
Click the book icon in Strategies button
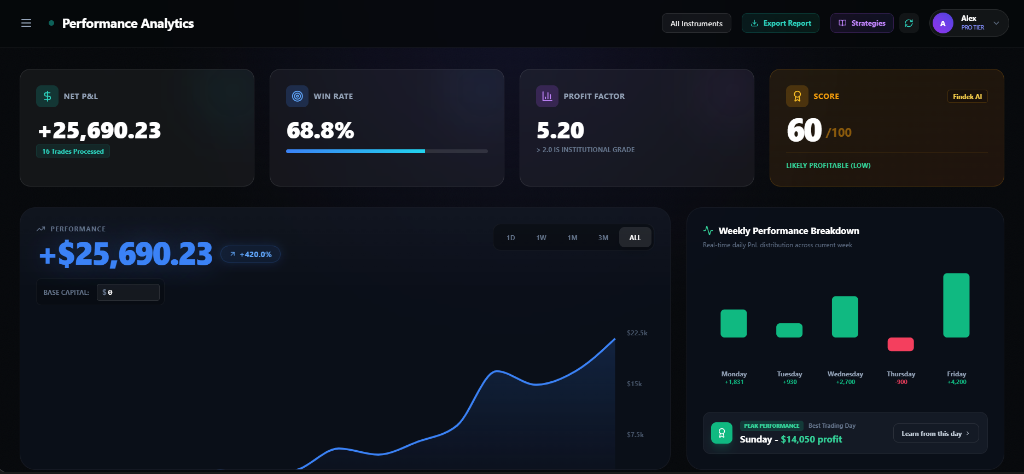(842, 24)
